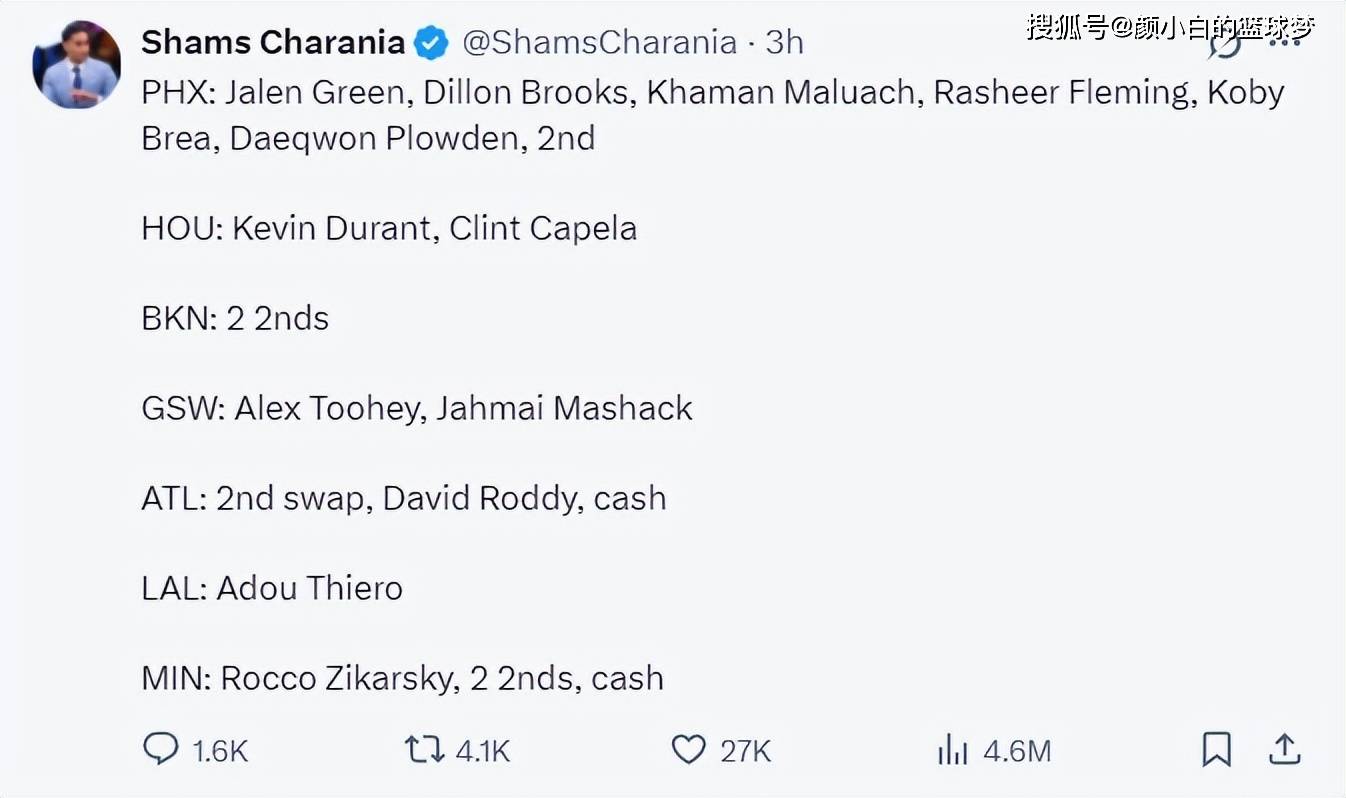Open Shams Charania's profile picture
The height and width of the screenshot is (798, 1346).
pyautogui.click(x=77, y=64)
